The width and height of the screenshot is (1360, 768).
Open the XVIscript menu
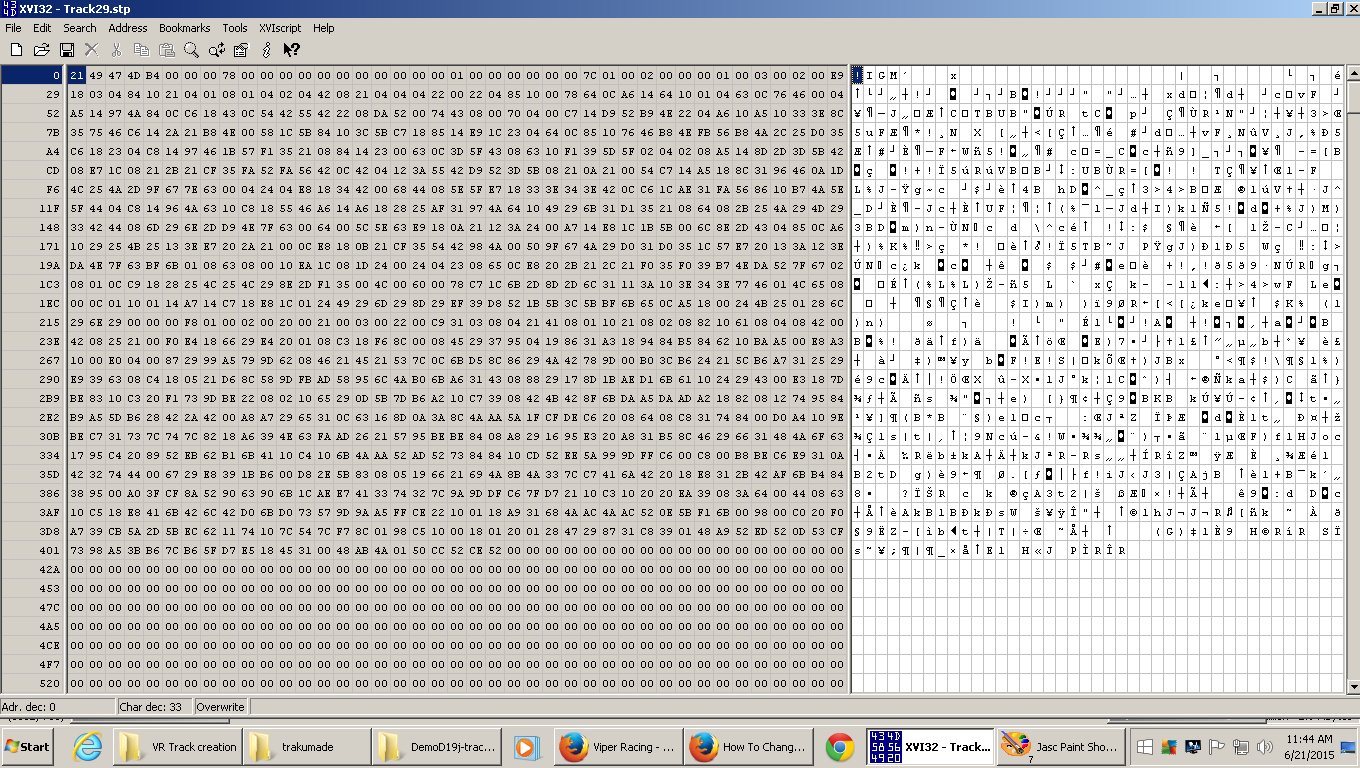pyautogui.click(x=281, y=28)
